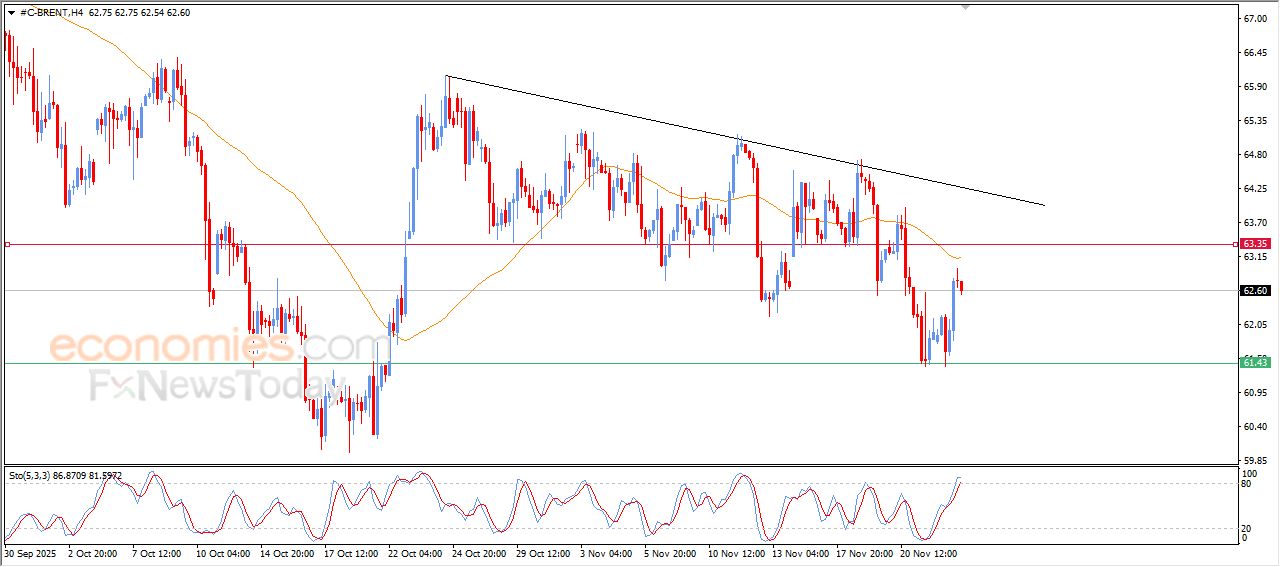Select the red 63.35 price label
Viewport: 1280px width, 567px height.
(x=1255, y=243)
